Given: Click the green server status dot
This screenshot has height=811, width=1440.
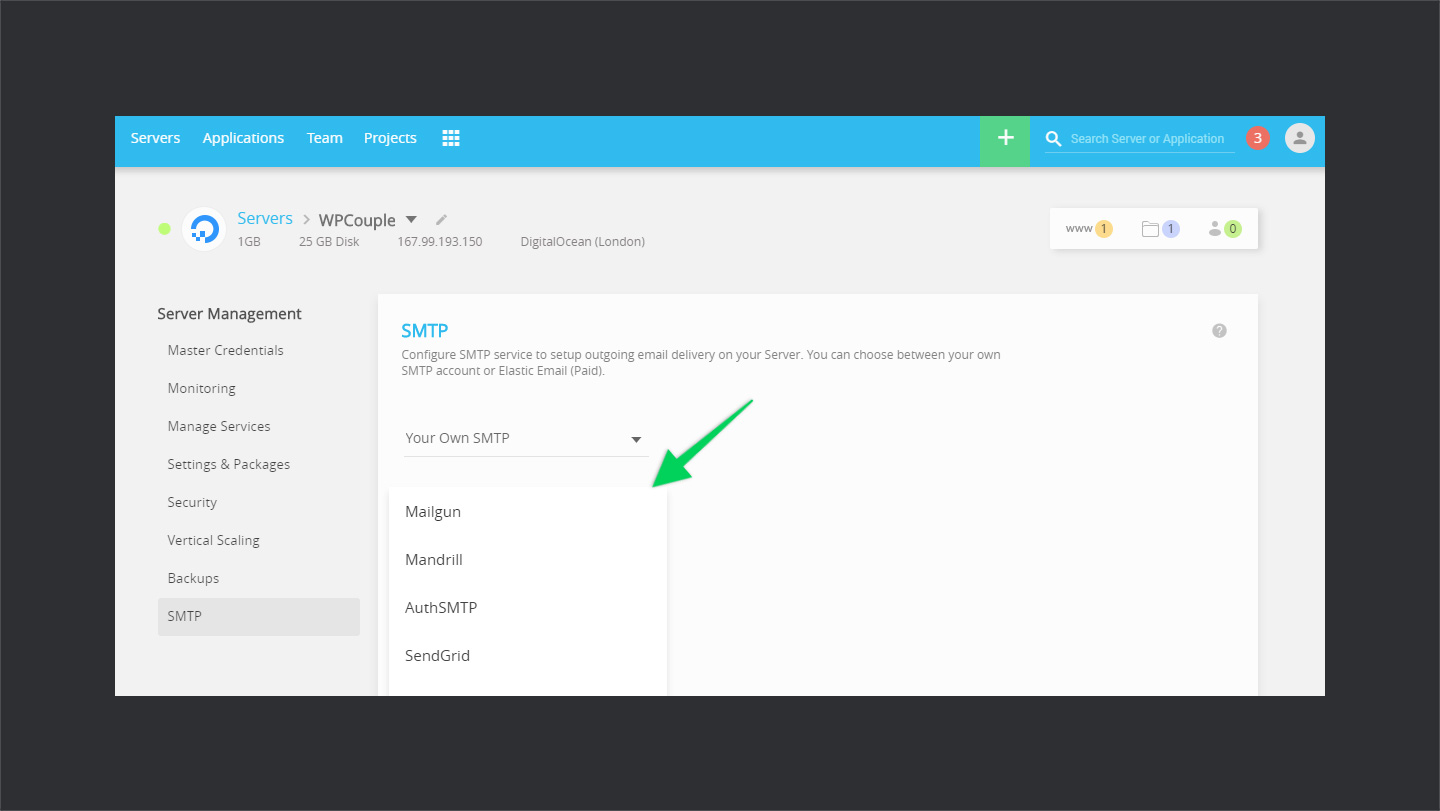Looking at the screenshot, I should tap(164, 229).
